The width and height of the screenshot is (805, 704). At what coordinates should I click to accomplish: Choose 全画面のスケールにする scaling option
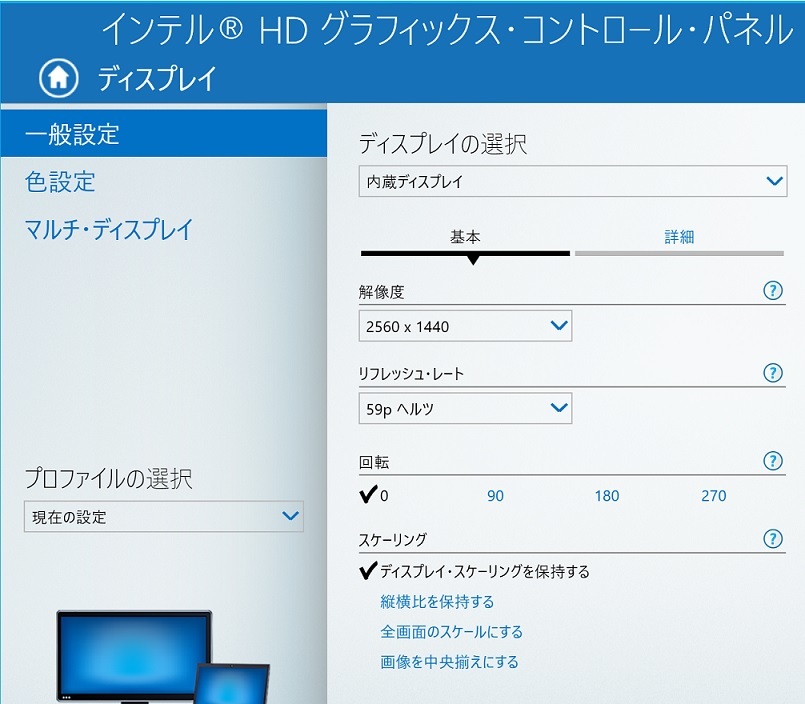point(451,632)
